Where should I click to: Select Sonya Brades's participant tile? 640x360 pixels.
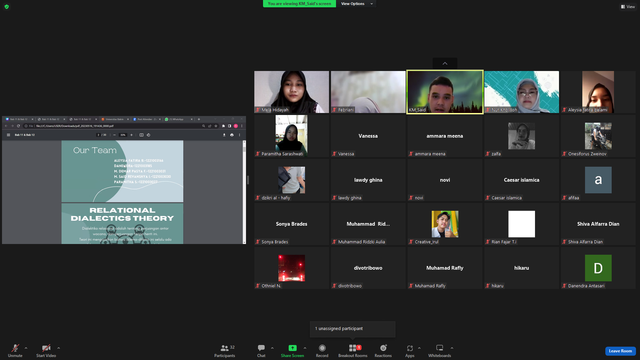[x=291, y=224]
